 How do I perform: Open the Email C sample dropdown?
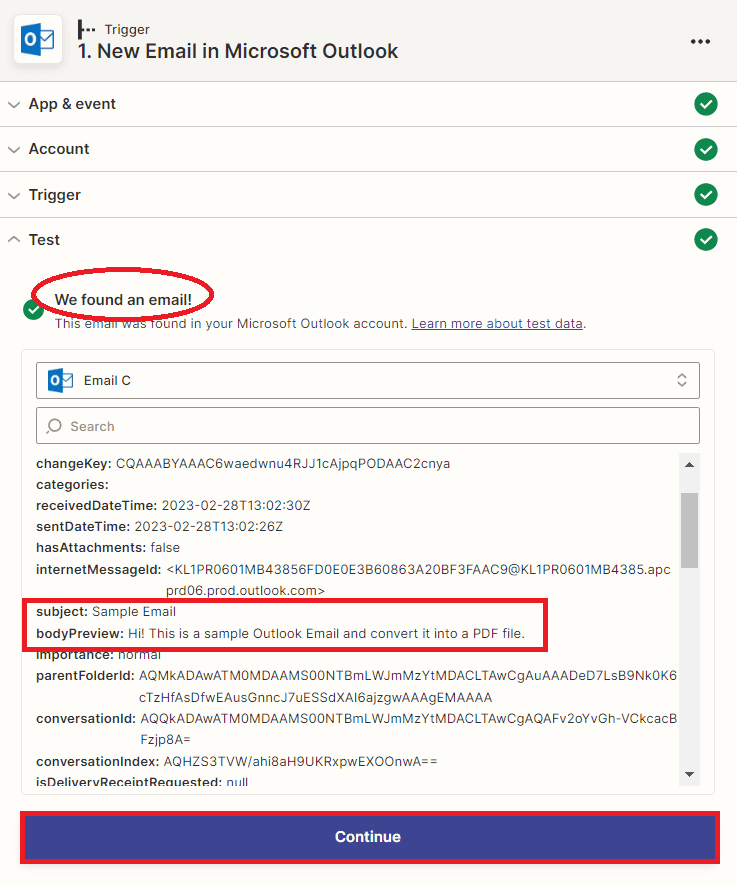coord(367,381)
